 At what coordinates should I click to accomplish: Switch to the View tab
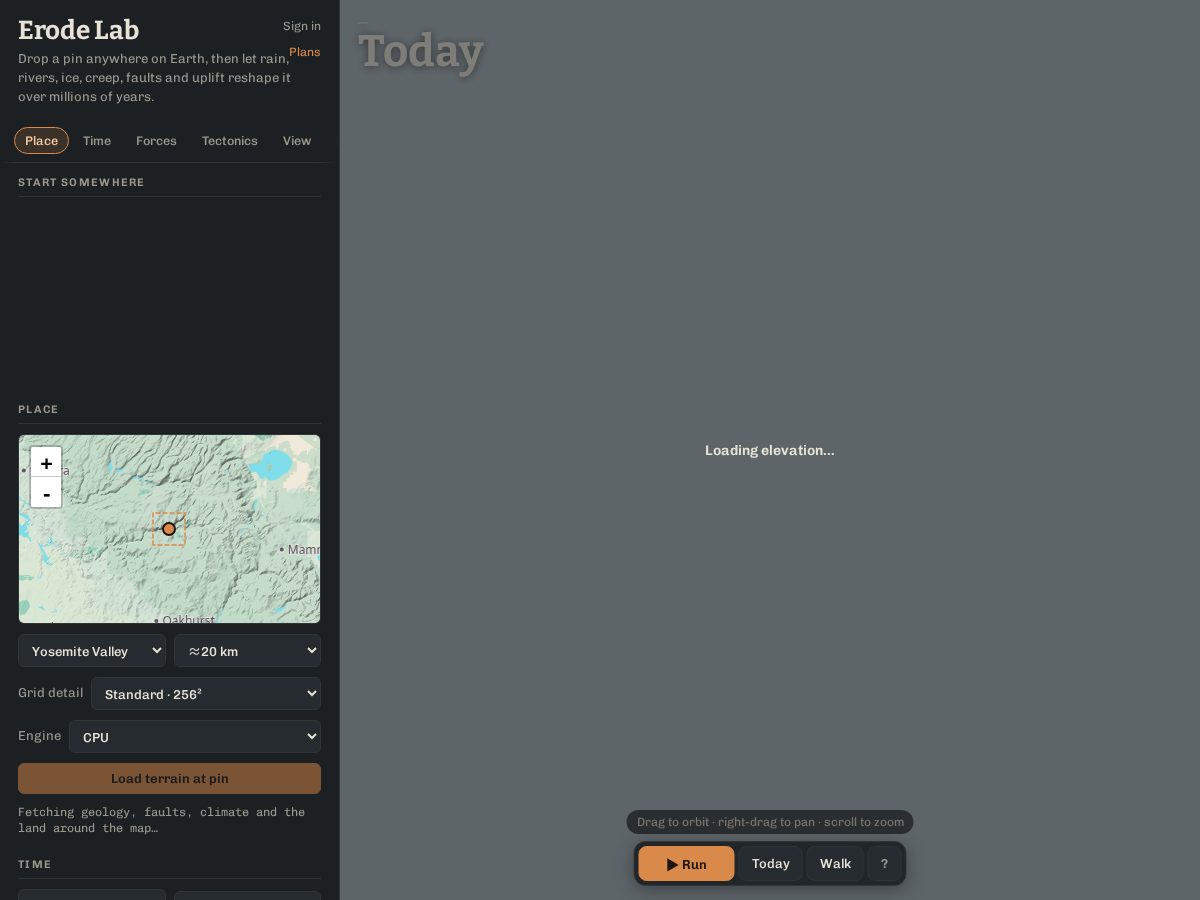coord(297,141)
